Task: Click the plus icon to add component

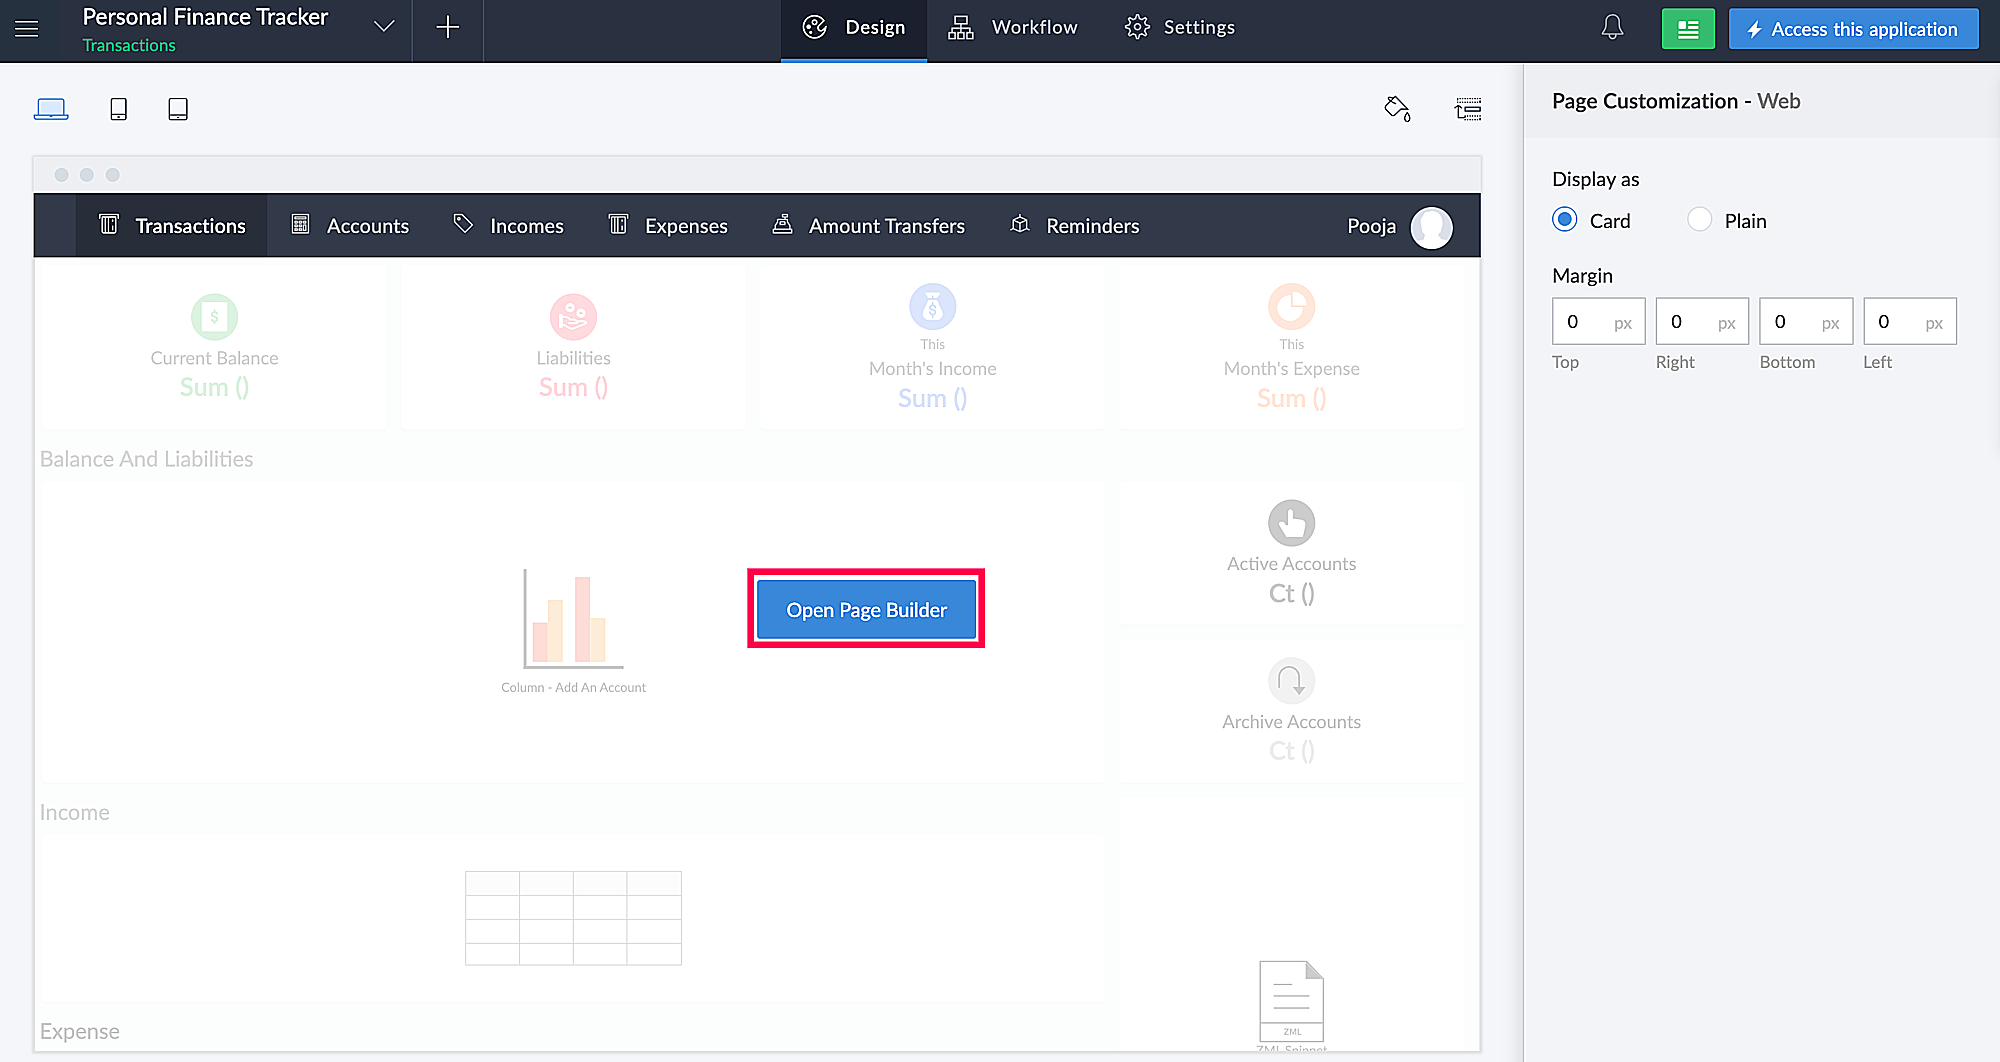Action: coord(448,27)
